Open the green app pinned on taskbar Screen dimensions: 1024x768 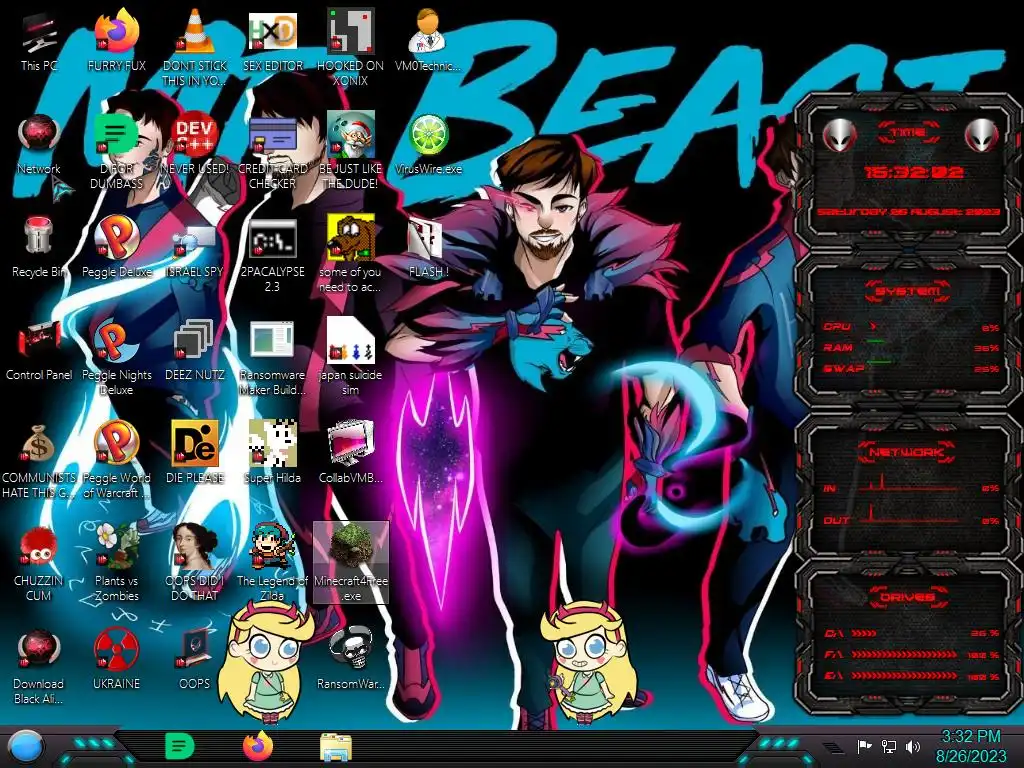(x=180, y=746)
